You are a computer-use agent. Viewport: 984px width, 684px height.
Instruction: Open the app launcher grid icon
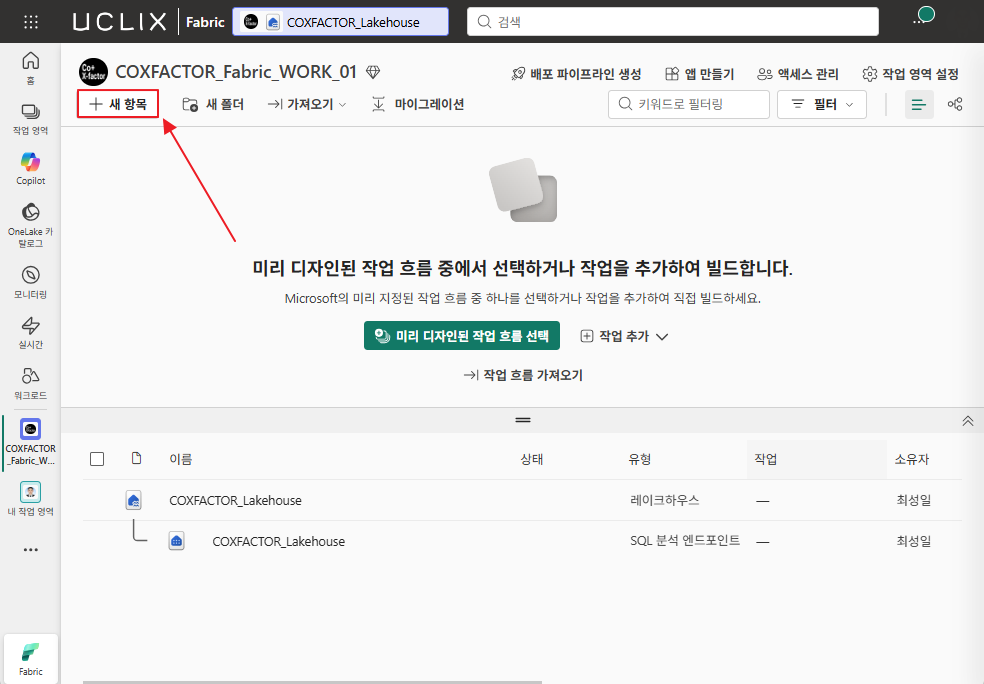click(x=31, y=23)
